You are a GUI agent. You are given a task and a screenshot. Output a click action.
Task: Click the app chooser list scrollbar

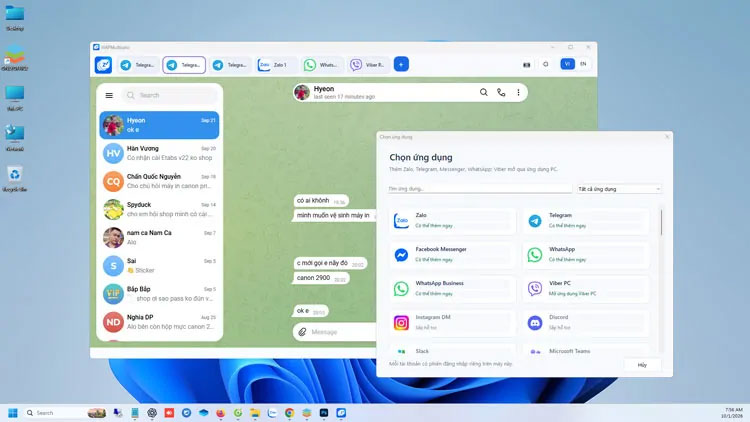pyautogui.click(x=662, y=222)
